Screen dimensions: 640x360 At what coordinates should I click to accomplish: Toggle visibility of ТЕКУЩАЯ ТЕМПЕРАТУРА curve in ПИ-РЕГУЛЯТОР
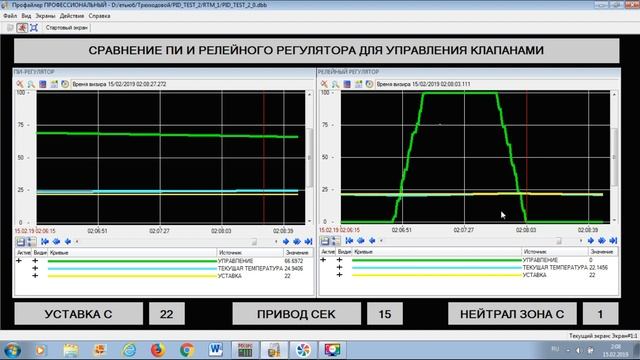(35, 268)
